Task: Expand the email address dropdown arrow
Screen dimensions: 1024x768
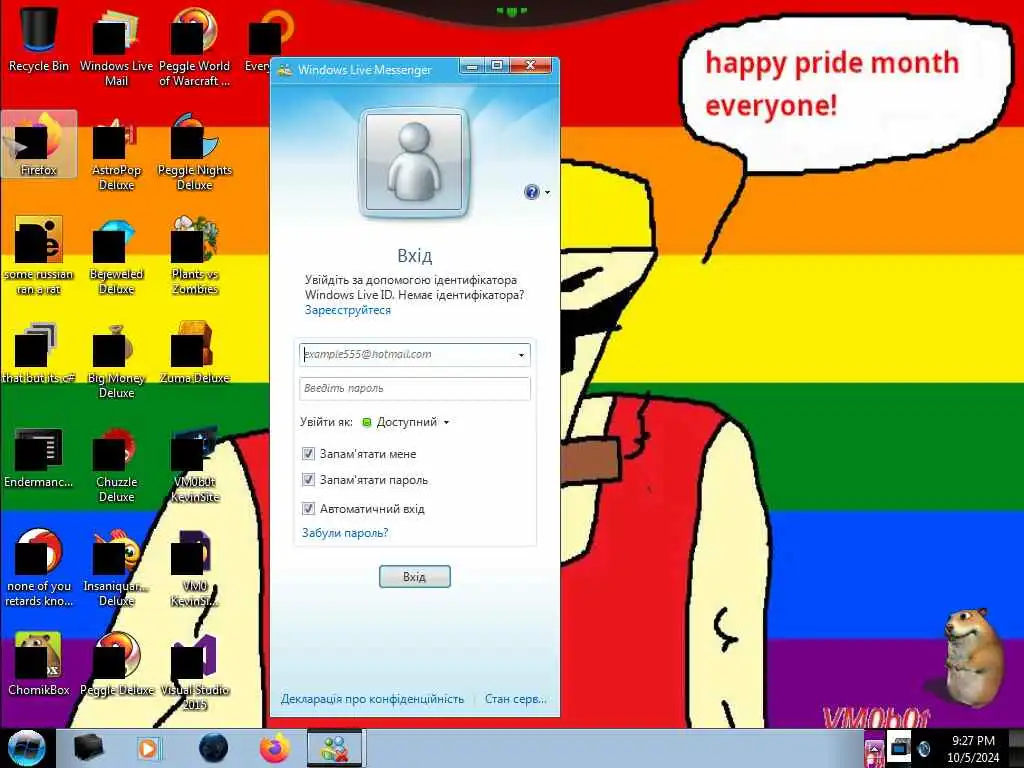Action: 521,355
